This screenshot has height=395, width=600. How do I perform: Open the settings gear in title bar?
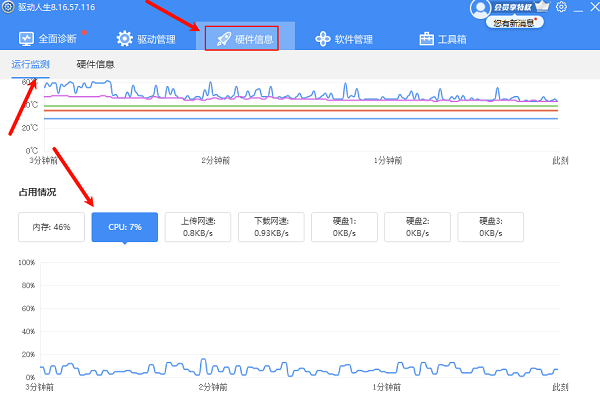point(561,7)
